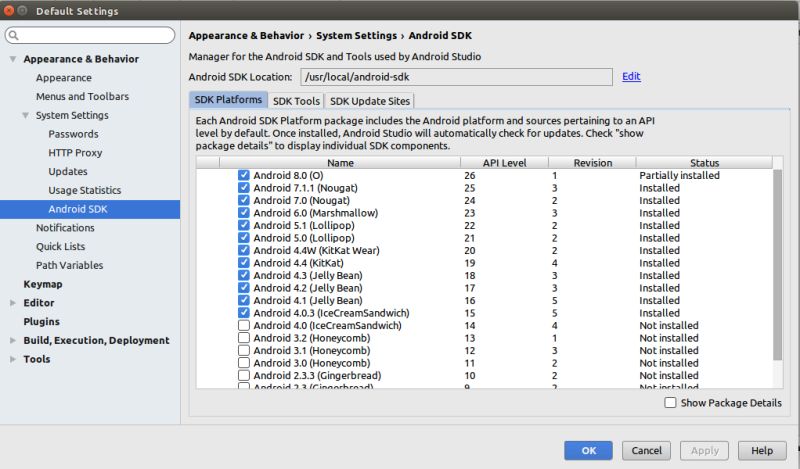Open the SDK Tools tab
Viewport: 800px width, 469px height.
(x=296, y=101)
